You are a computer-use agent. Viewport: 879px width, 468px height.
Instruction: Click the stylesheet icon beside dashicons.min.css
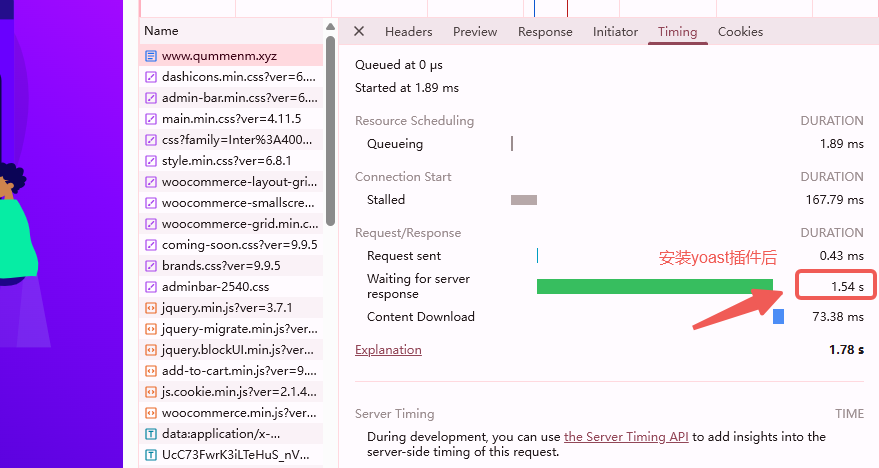pyautogui.click(x=151, y=77)
